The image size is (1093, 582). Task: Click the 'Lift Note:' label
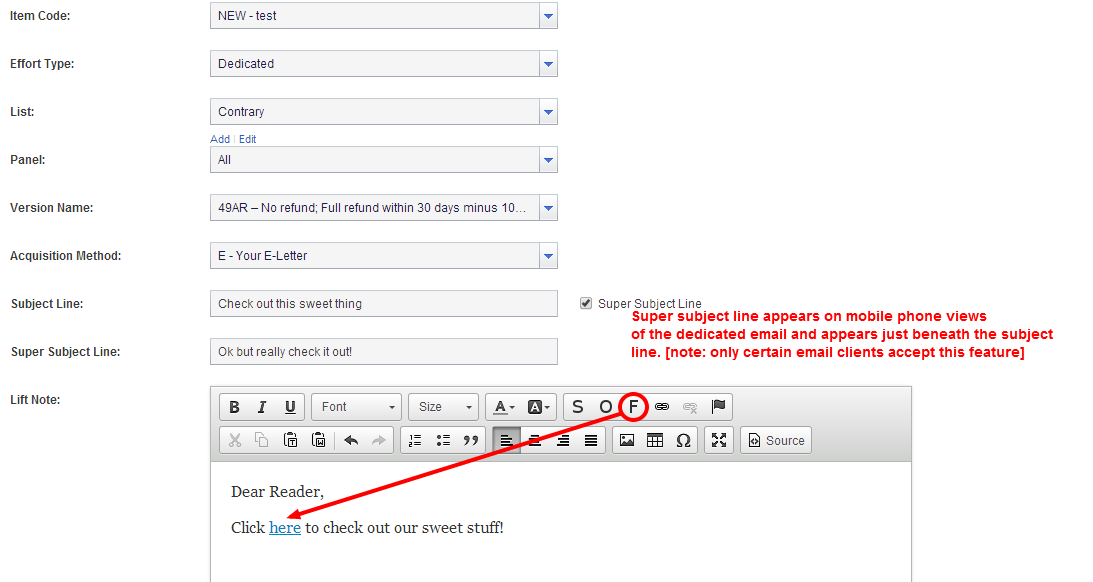coord(35,400)
